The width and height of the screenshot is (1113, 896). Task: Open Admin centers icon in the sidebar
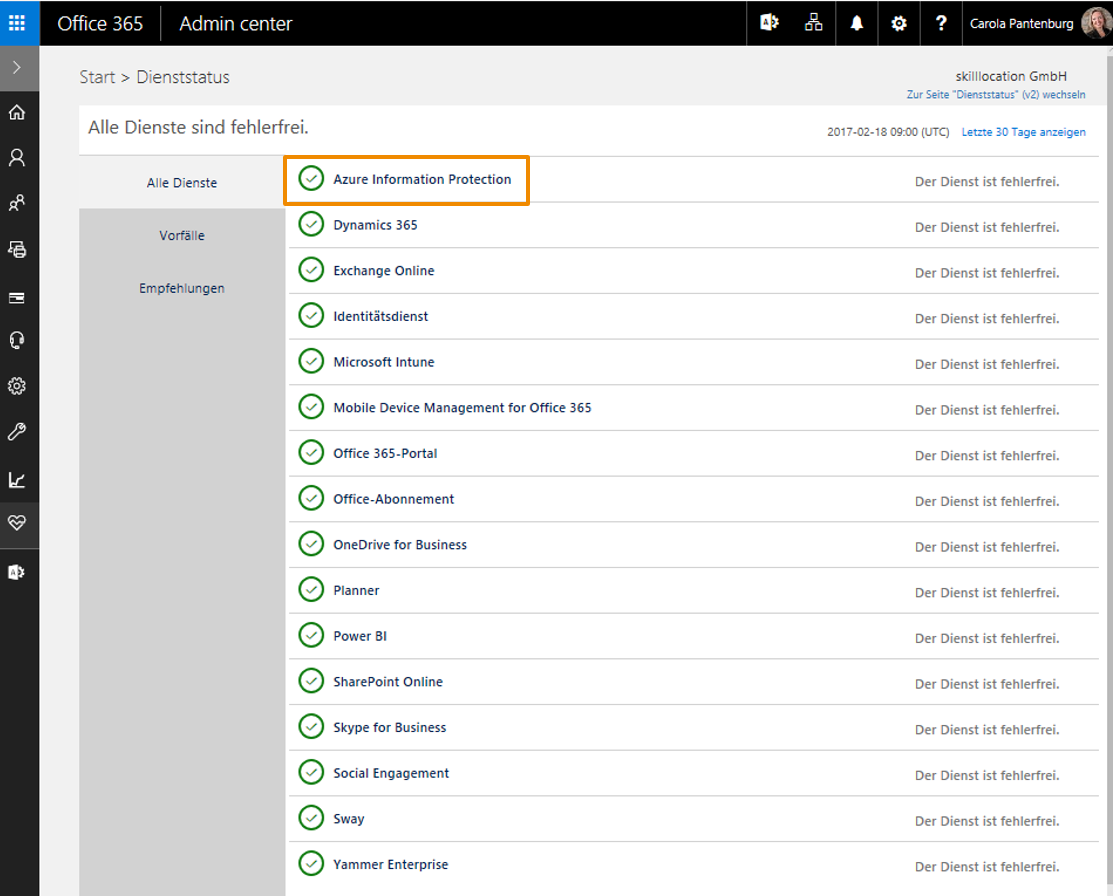17,572
